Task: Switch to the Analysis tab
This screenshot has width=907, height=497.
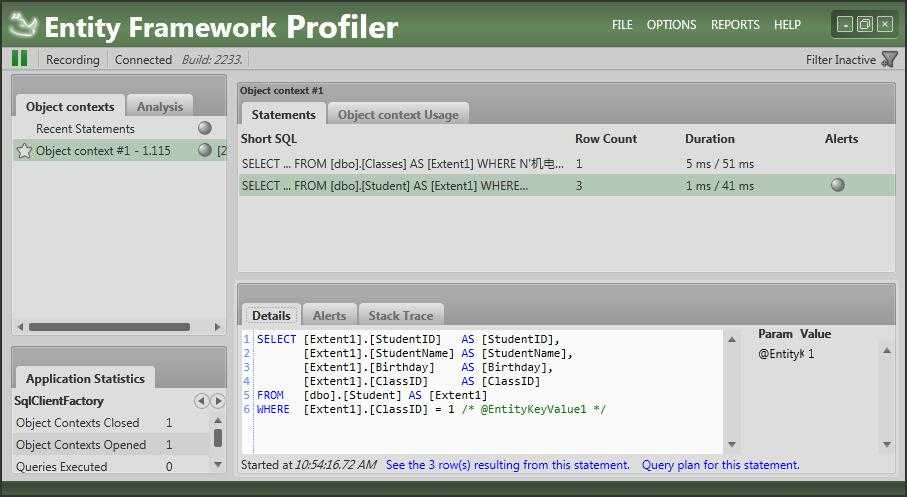Action: (x=160, y=106)
